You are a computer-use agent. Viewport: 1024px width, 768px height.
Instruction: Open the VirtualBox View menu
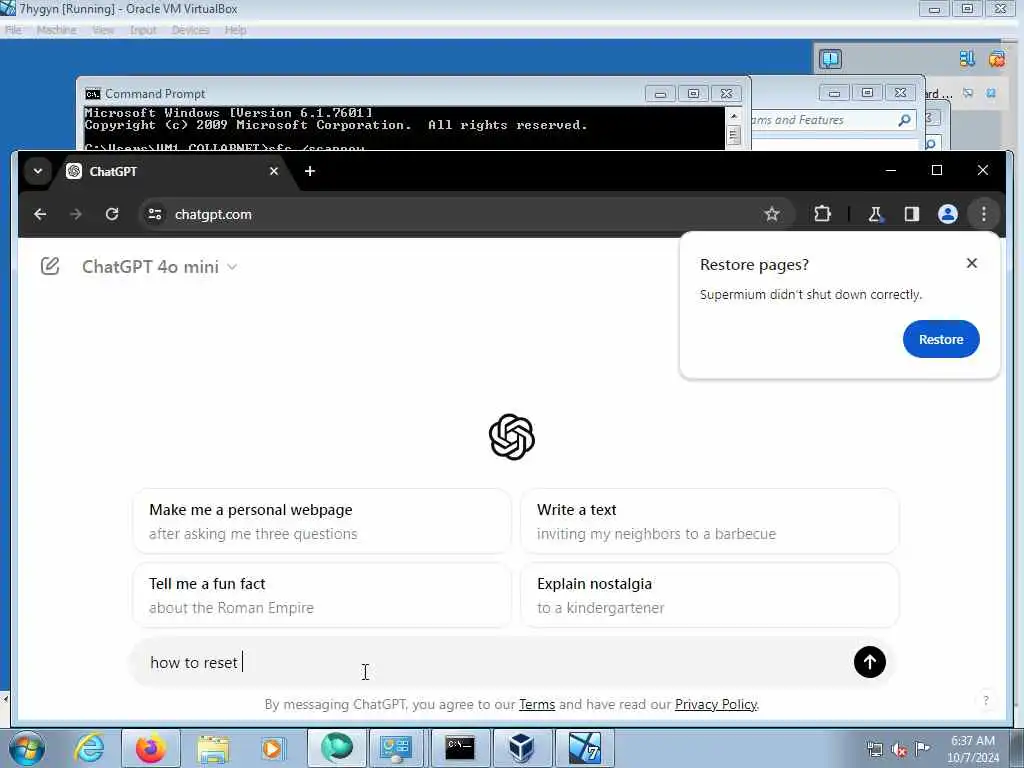tap(103, 30)
